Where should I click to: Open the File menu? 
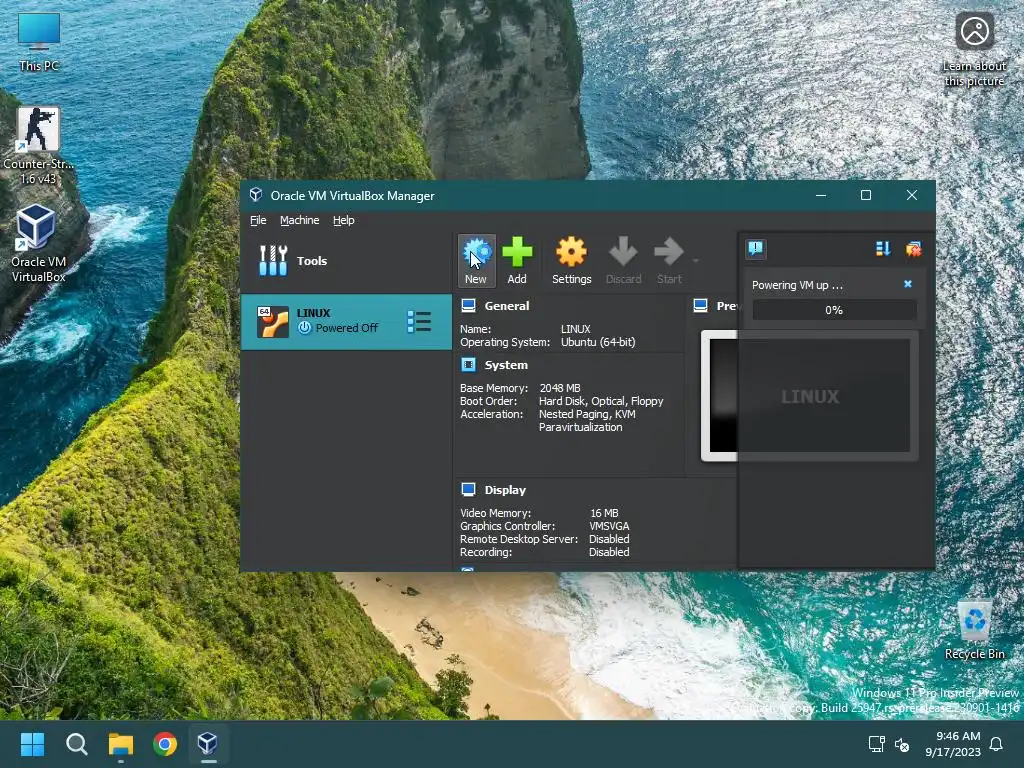[258, 220]
